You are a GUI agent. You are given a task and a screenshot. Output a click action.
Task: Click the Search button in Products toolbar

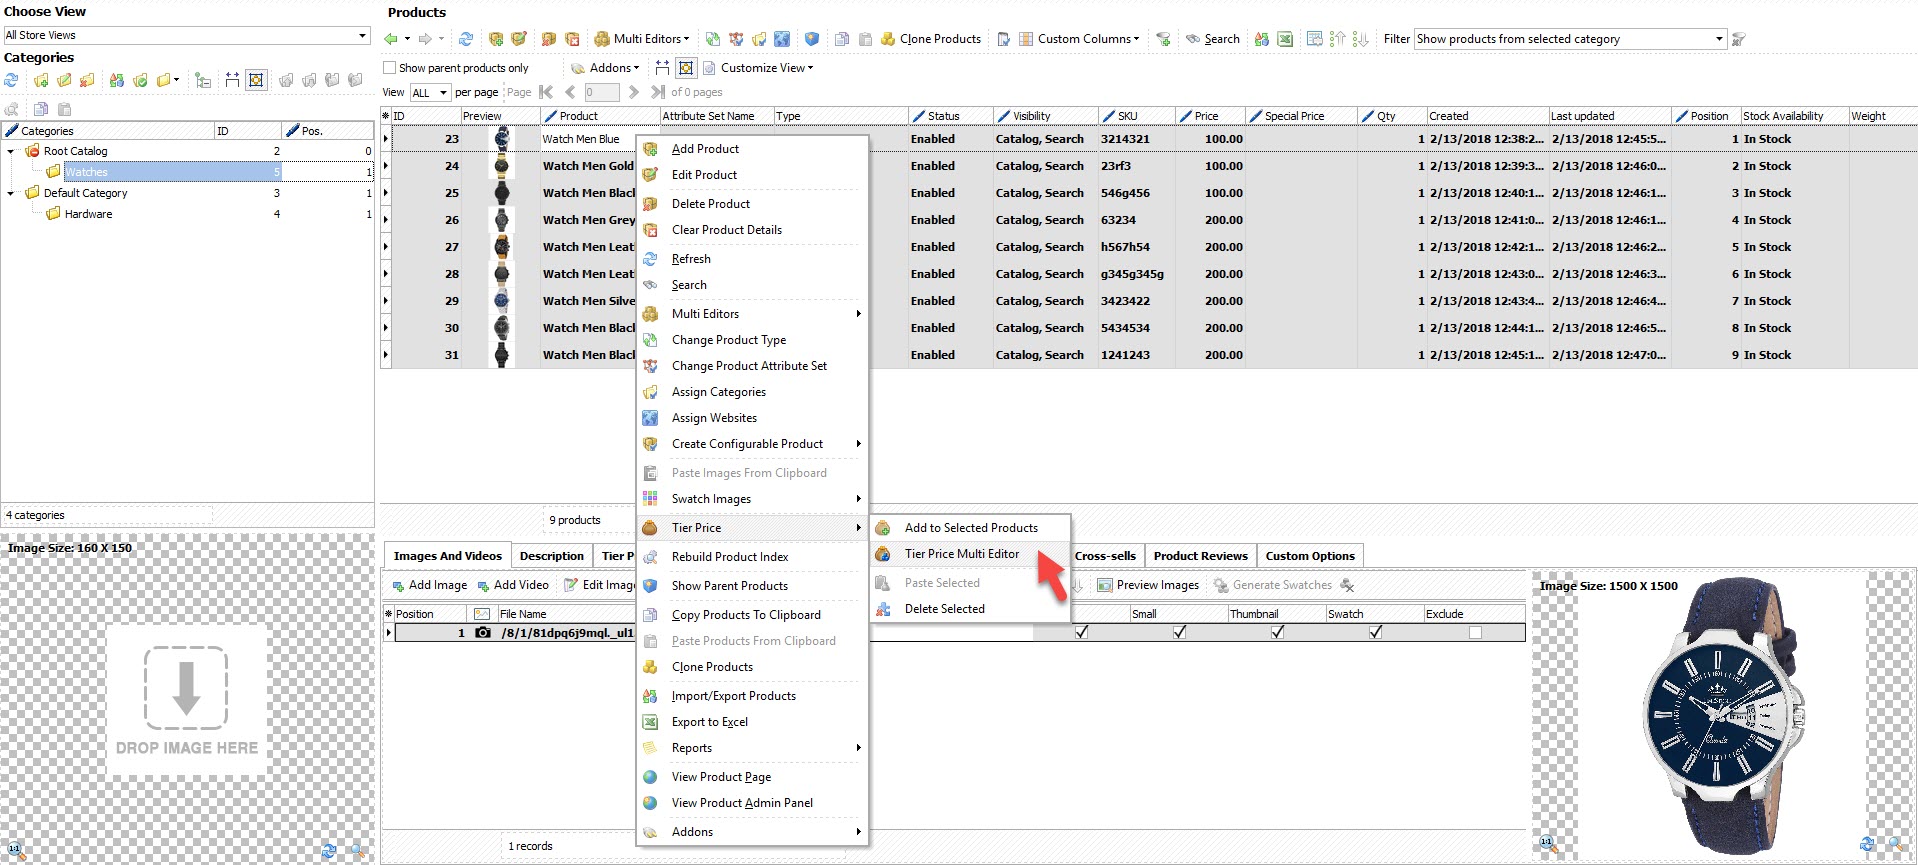click(1212, 39)
